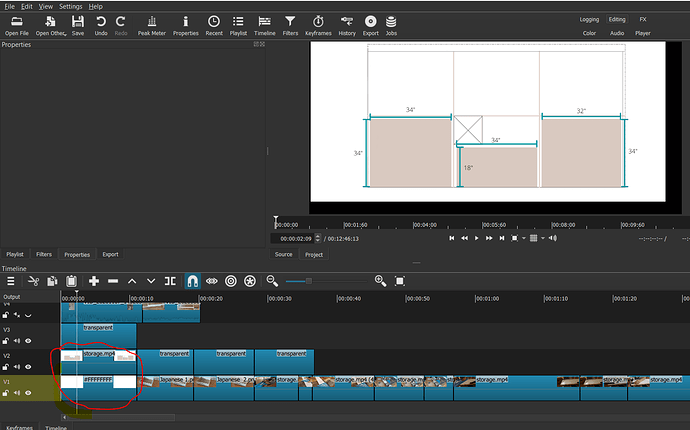Split clip at playhead
The width and height of the screenshot is (690, 430).
(170, 281)
